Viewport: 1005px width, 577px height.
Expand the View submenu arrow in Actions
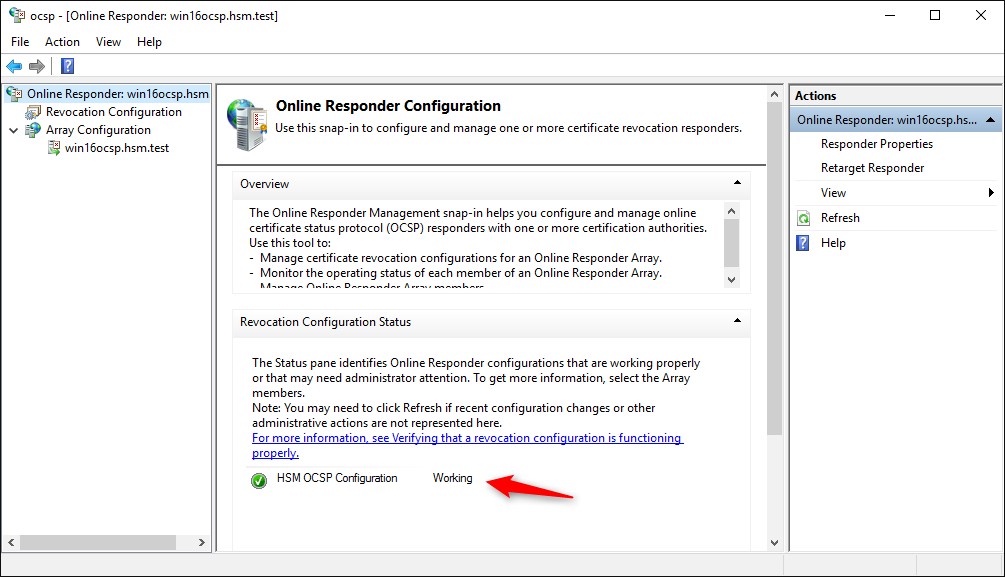(991, 192)
